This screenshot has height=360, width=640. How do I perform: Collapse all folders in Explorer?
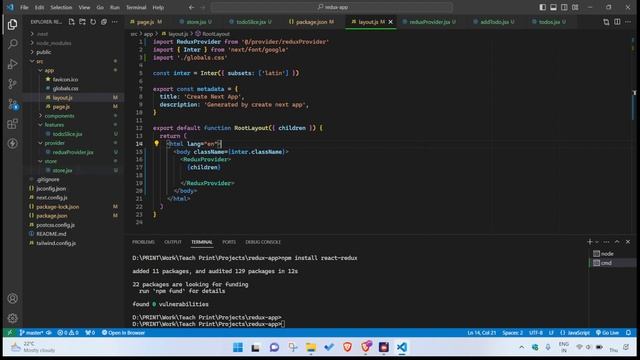(x=104, y=22)
